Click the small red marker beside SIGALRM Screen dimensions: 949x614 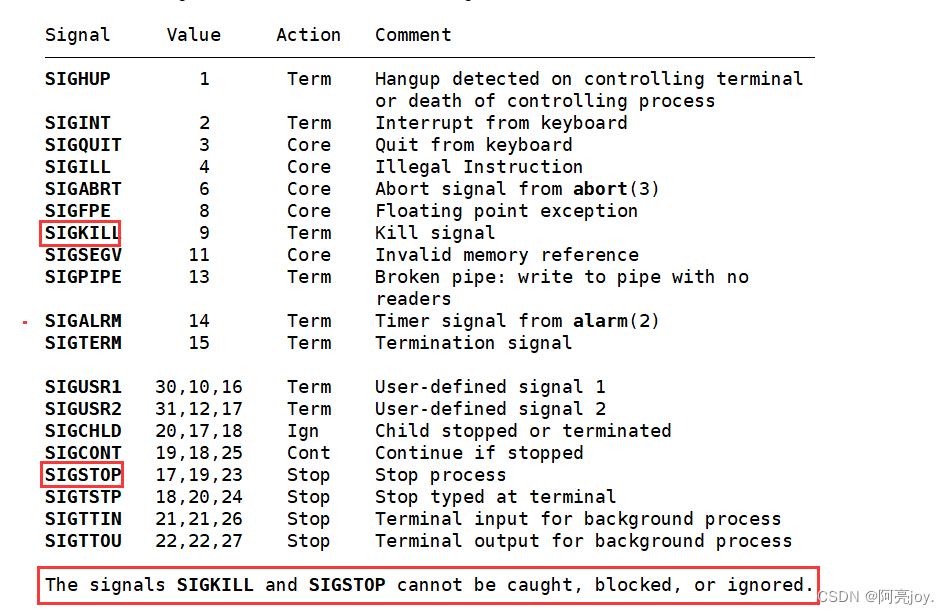pyautogui.click(x=25, y=322)
